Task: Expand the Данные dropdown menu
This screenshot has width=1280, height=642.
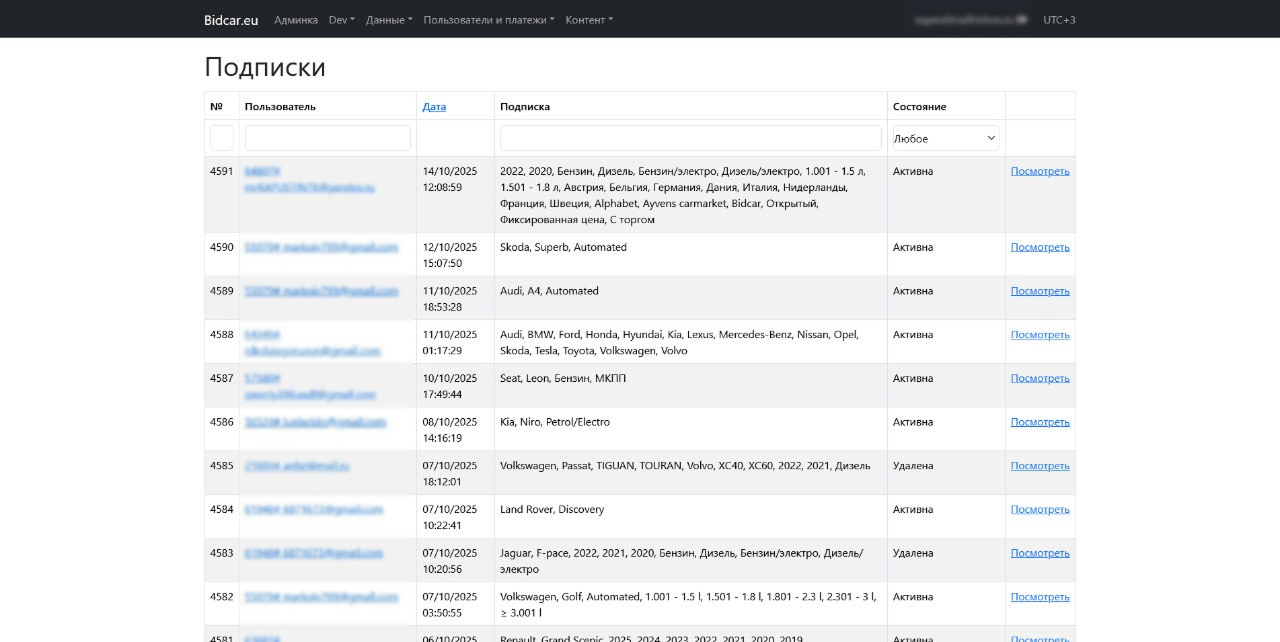Action: [389, 20]
